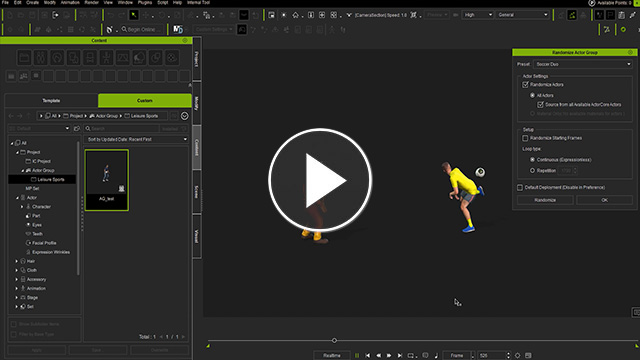The image size is (640, 360).
Task: Click the Actor category icon in Content
Action: pyautogui.click(x=41, y=58)
